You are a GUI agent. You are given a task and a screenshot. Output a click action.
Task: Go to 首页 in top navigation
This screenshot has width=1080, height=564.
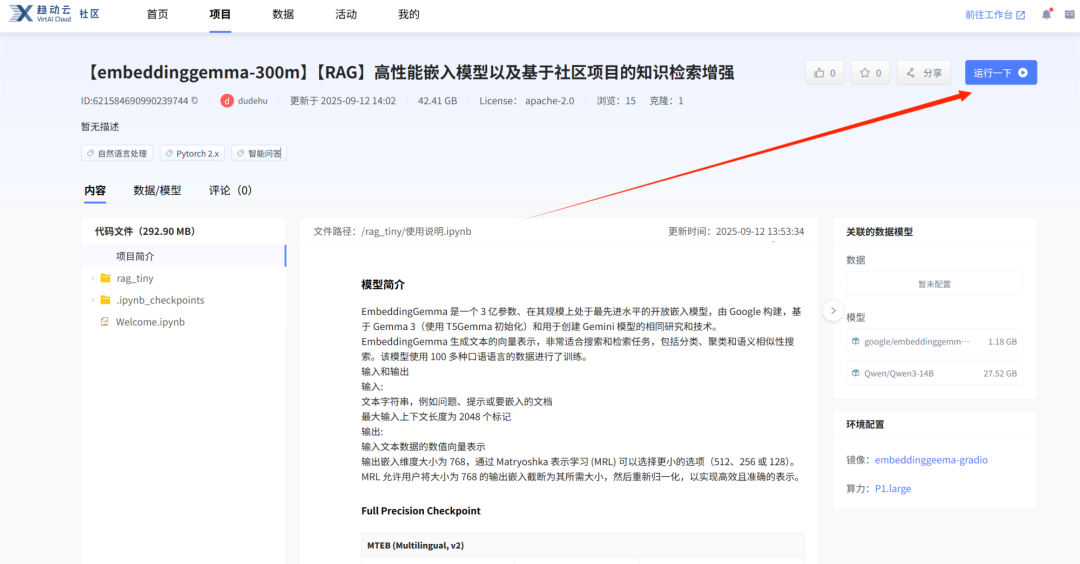pyautogui.click(x=157, y=14)
